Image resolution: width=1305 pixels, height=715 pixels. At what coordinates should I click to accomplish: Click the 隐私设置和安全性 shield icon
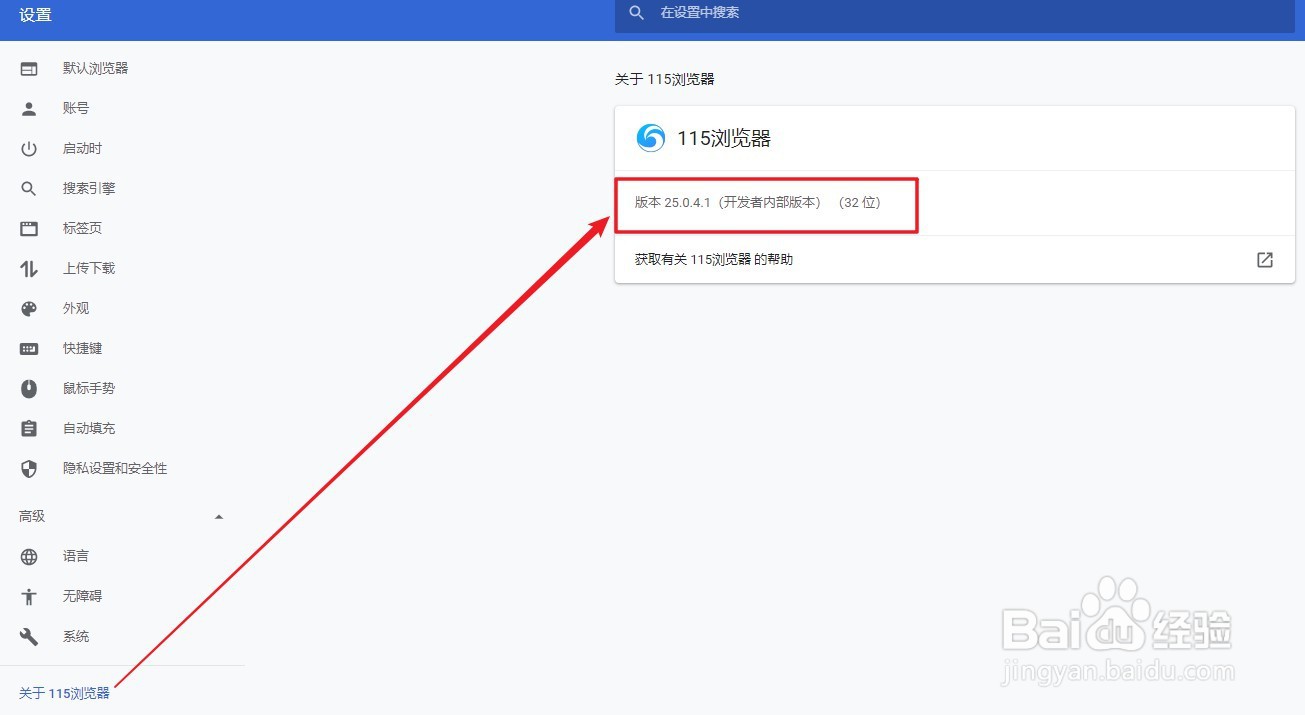[28, 468]
